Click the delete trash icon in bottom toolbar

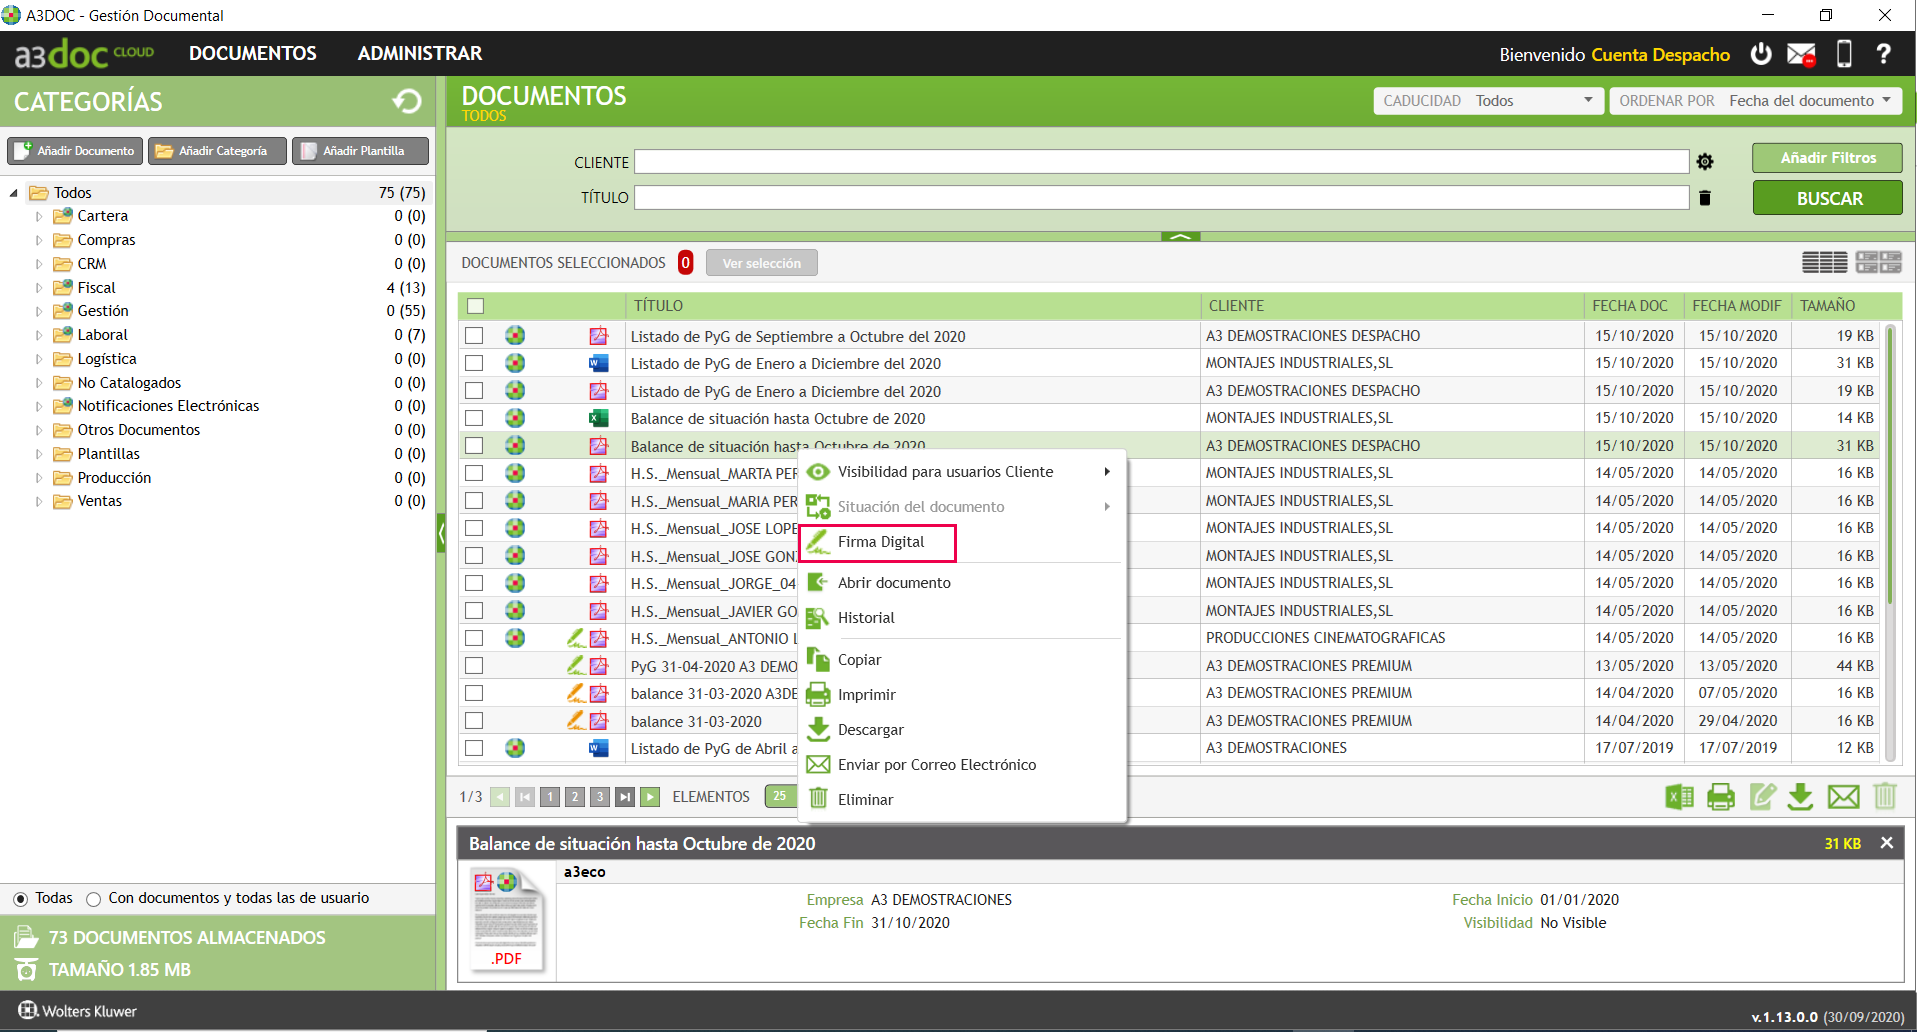(x=1885, y=797)
